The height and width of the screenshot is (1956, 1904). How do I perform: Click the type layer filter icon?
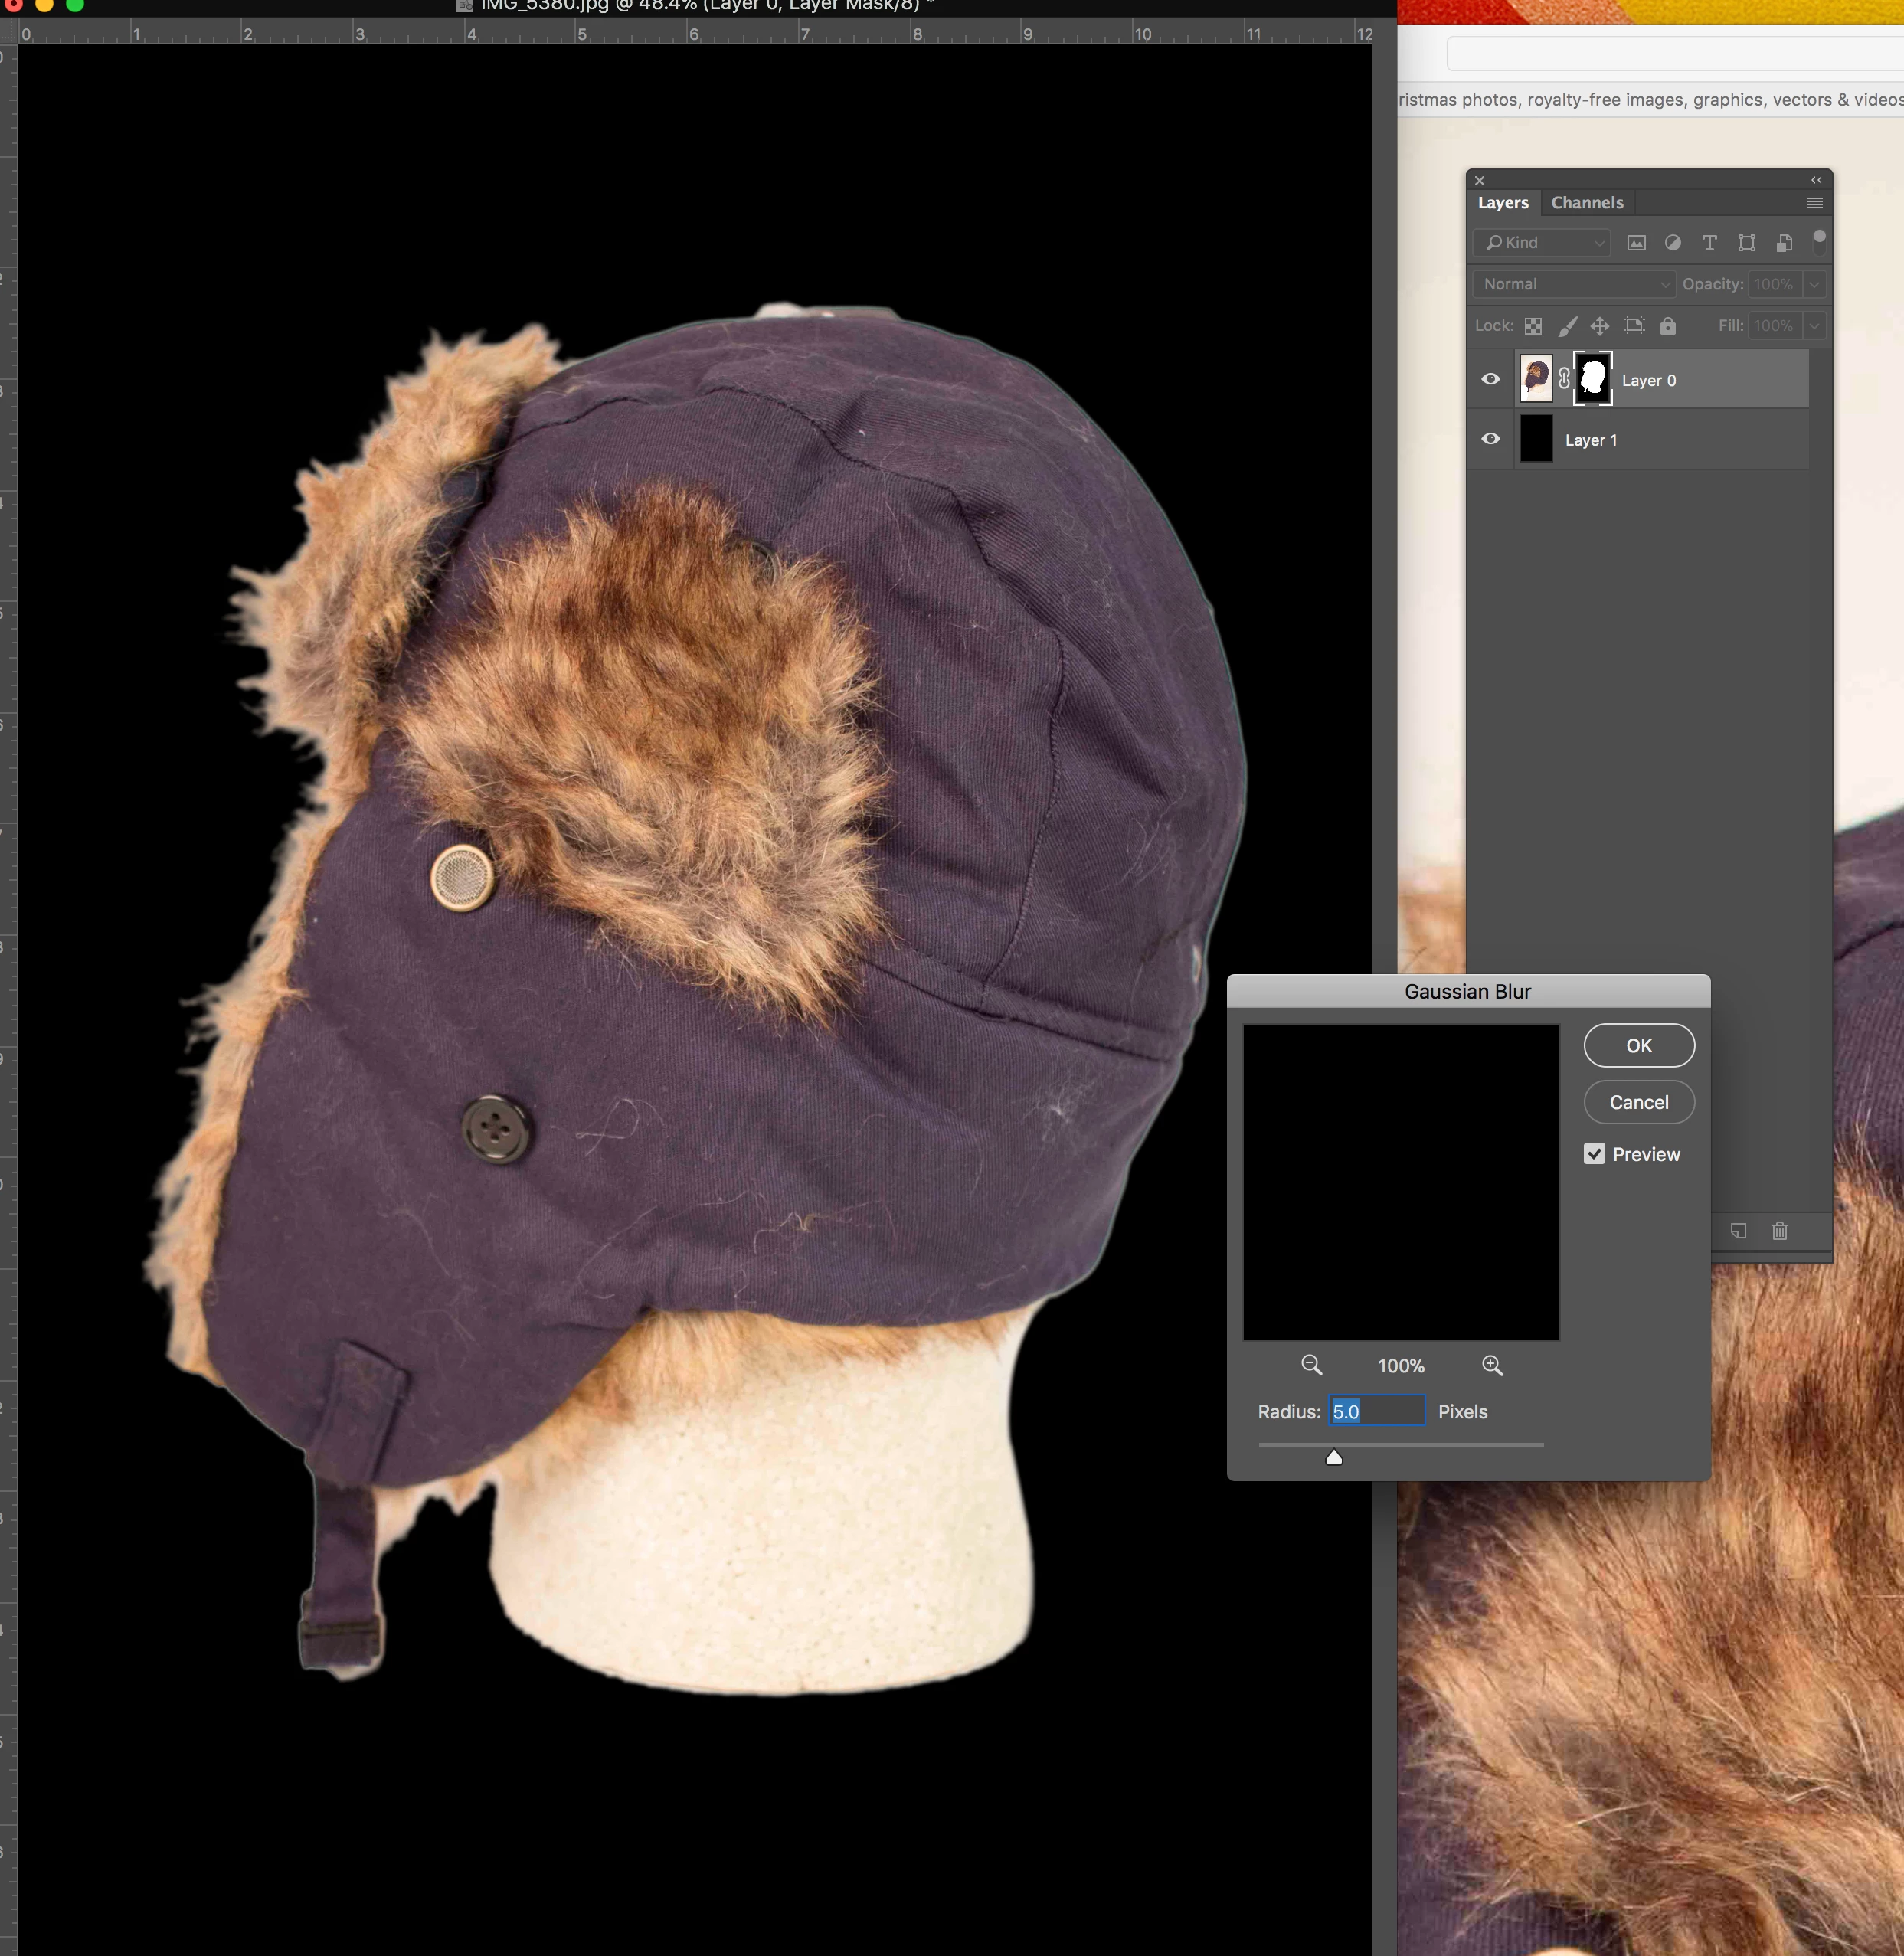(x=1710, y=243)
